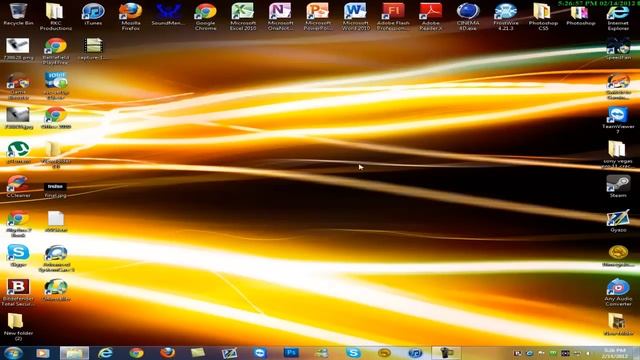Select the Steam desktop shortcut

618,186
